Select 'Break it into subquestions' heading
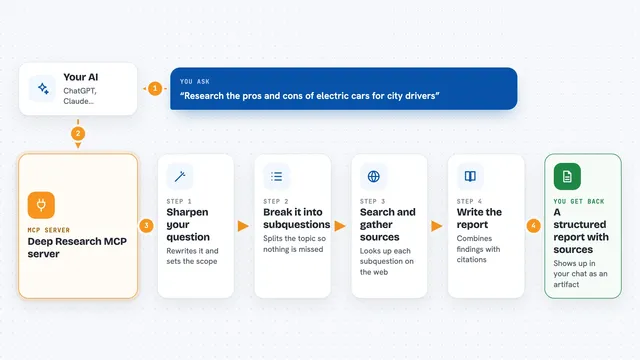Screen dimensions: 640x360 (x=296, y=218)
